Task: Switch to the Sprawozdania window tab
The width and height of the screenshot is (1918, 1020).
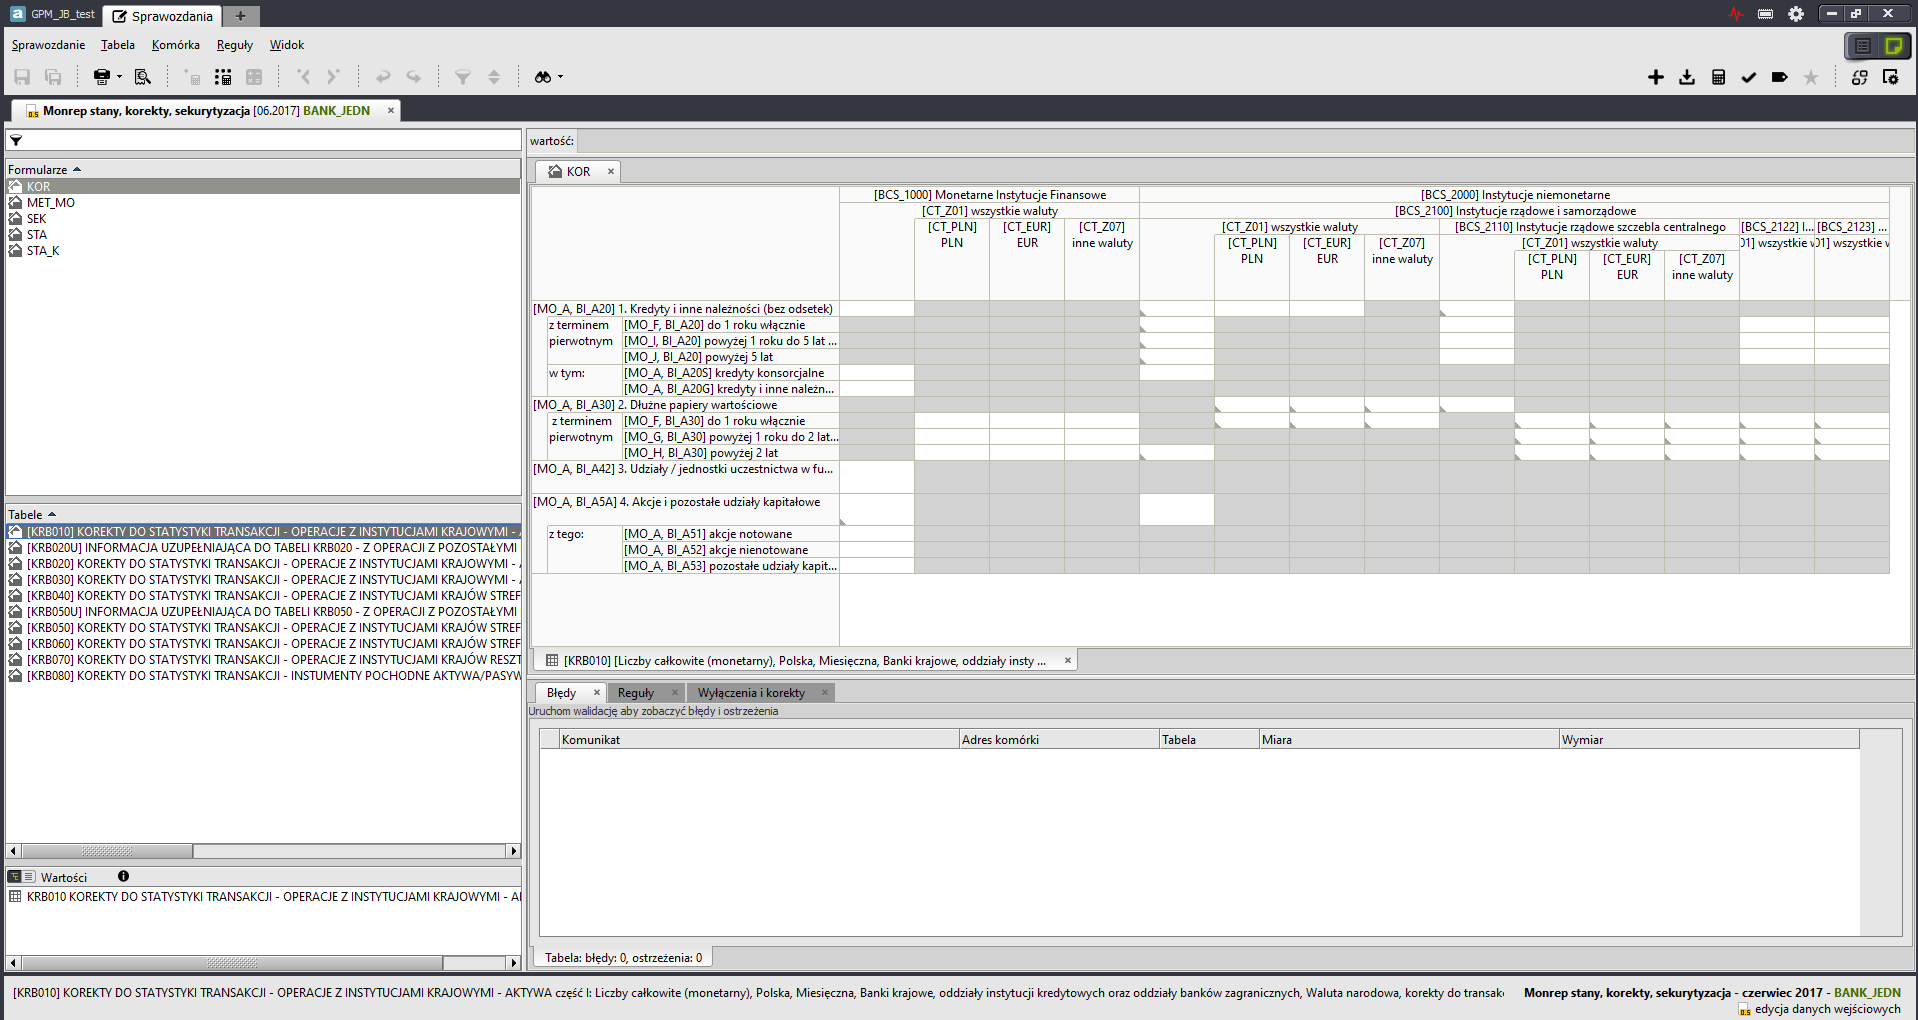Action: coord(163,16)
